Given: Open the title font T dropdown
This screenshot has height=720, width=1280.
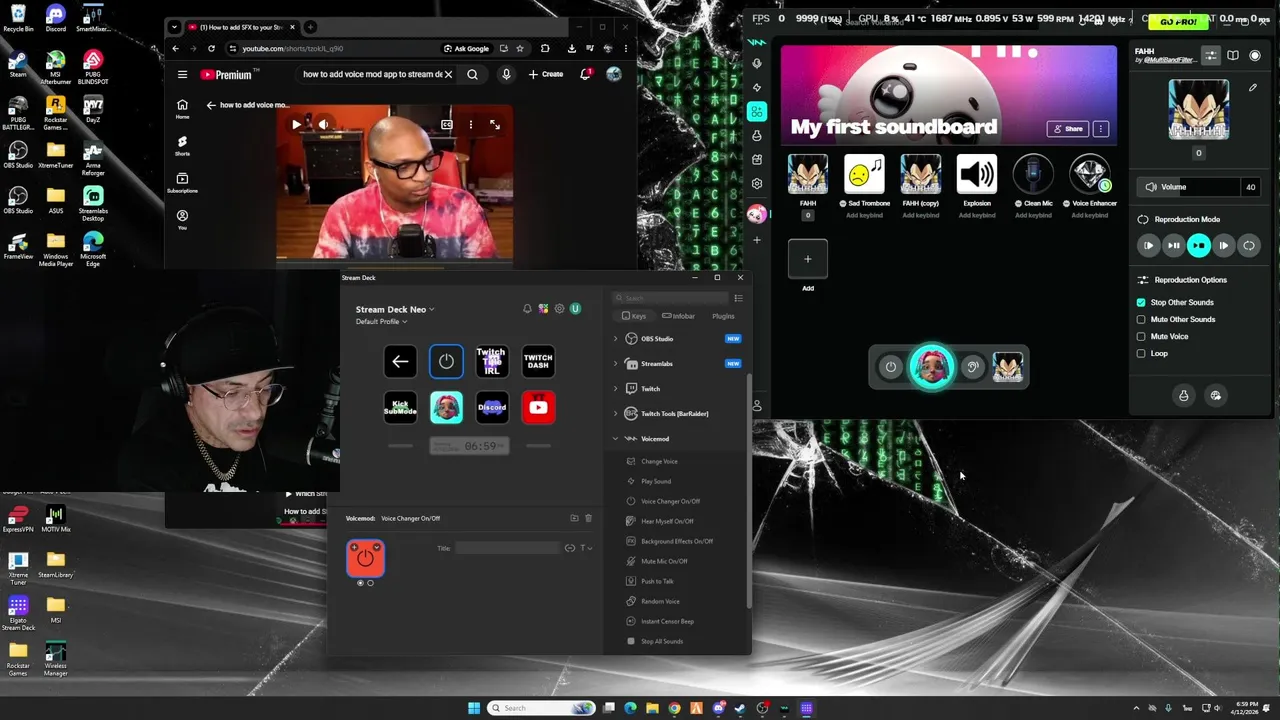Looking at the screenshot, I should [x=587, y=548].
